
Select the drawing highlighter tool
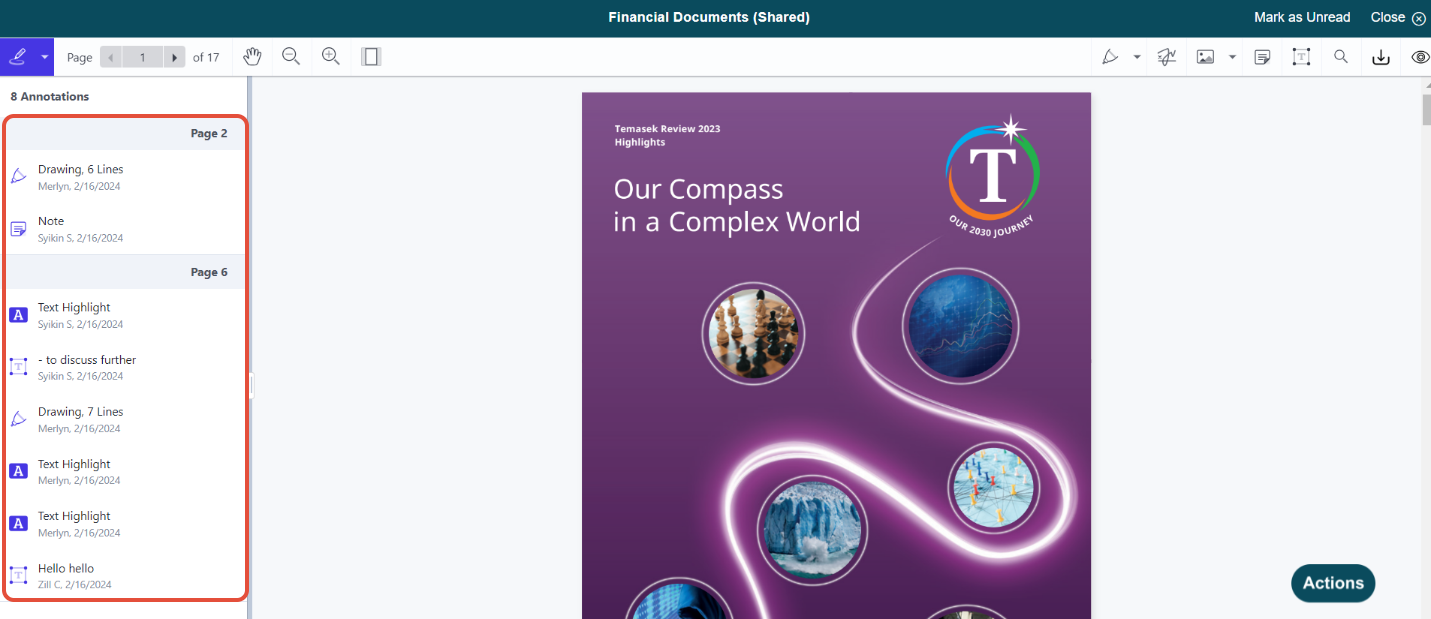pyautogui.click(x=1109, y=57)
